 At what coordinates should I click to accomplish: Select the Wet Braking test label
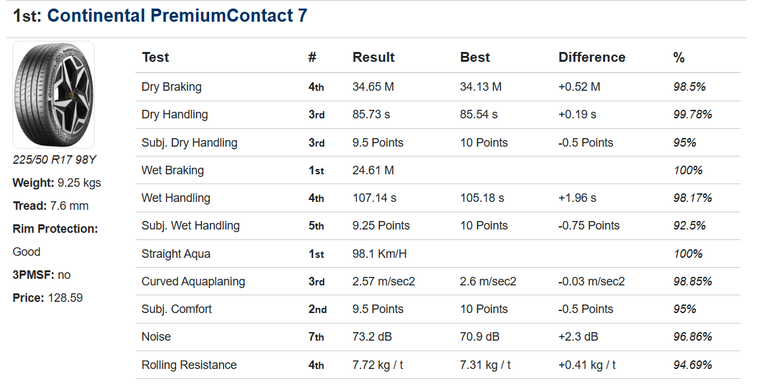173,171
